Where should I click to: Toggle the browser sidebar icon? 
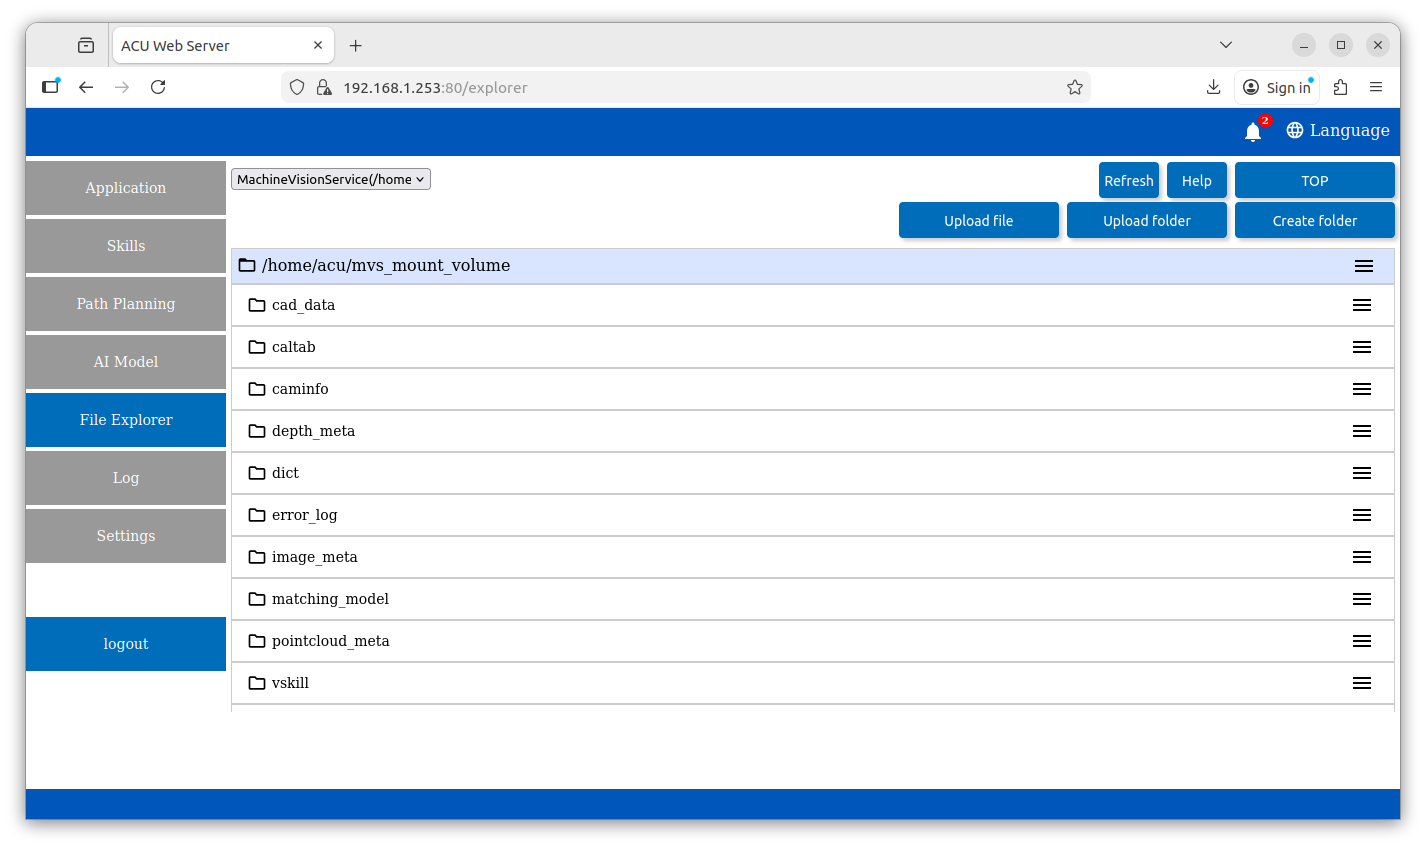coord(50,87)
